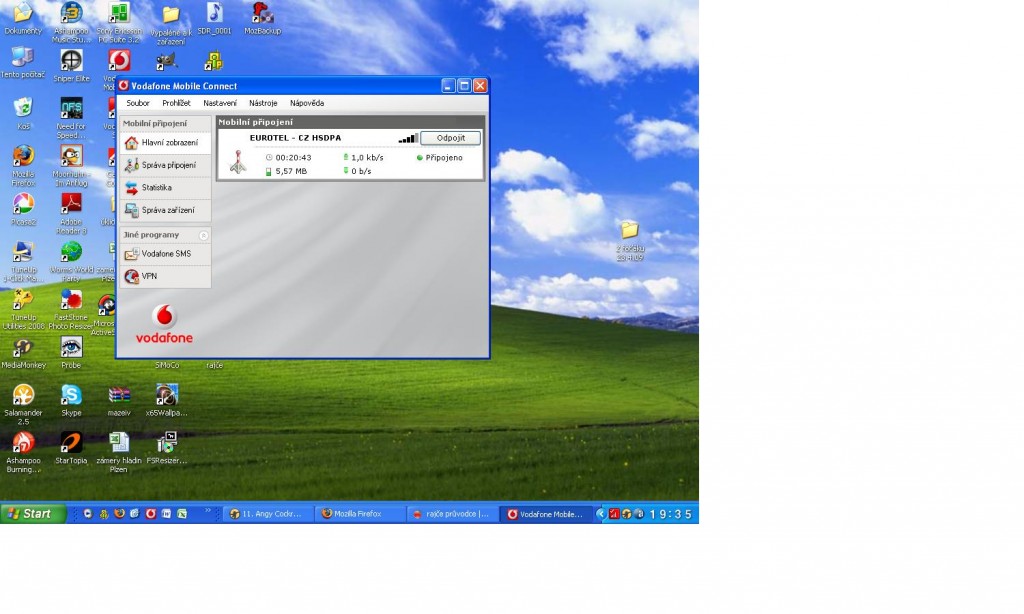The height and width of the screenshot is (614, 1024).
Task: Open Hlavní zobrazení main view
Action: click(165, 142)
